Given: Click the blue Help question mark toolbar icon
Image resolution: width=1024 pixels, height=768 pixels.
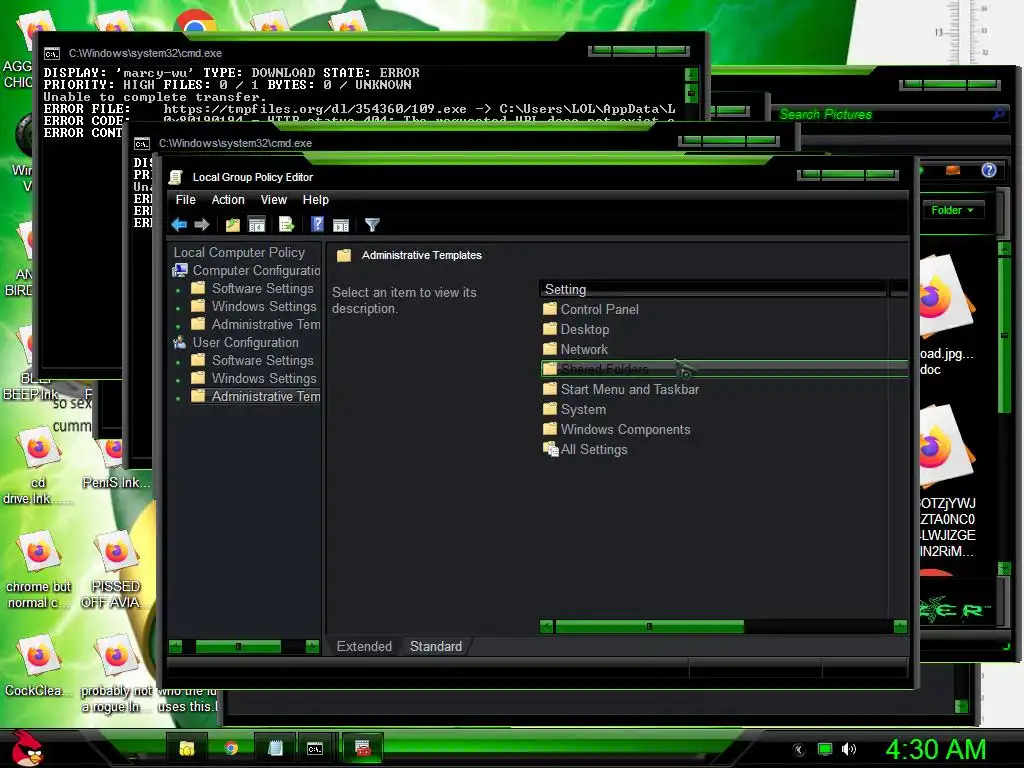Looking at the screenshot, I should pos(317,225).
